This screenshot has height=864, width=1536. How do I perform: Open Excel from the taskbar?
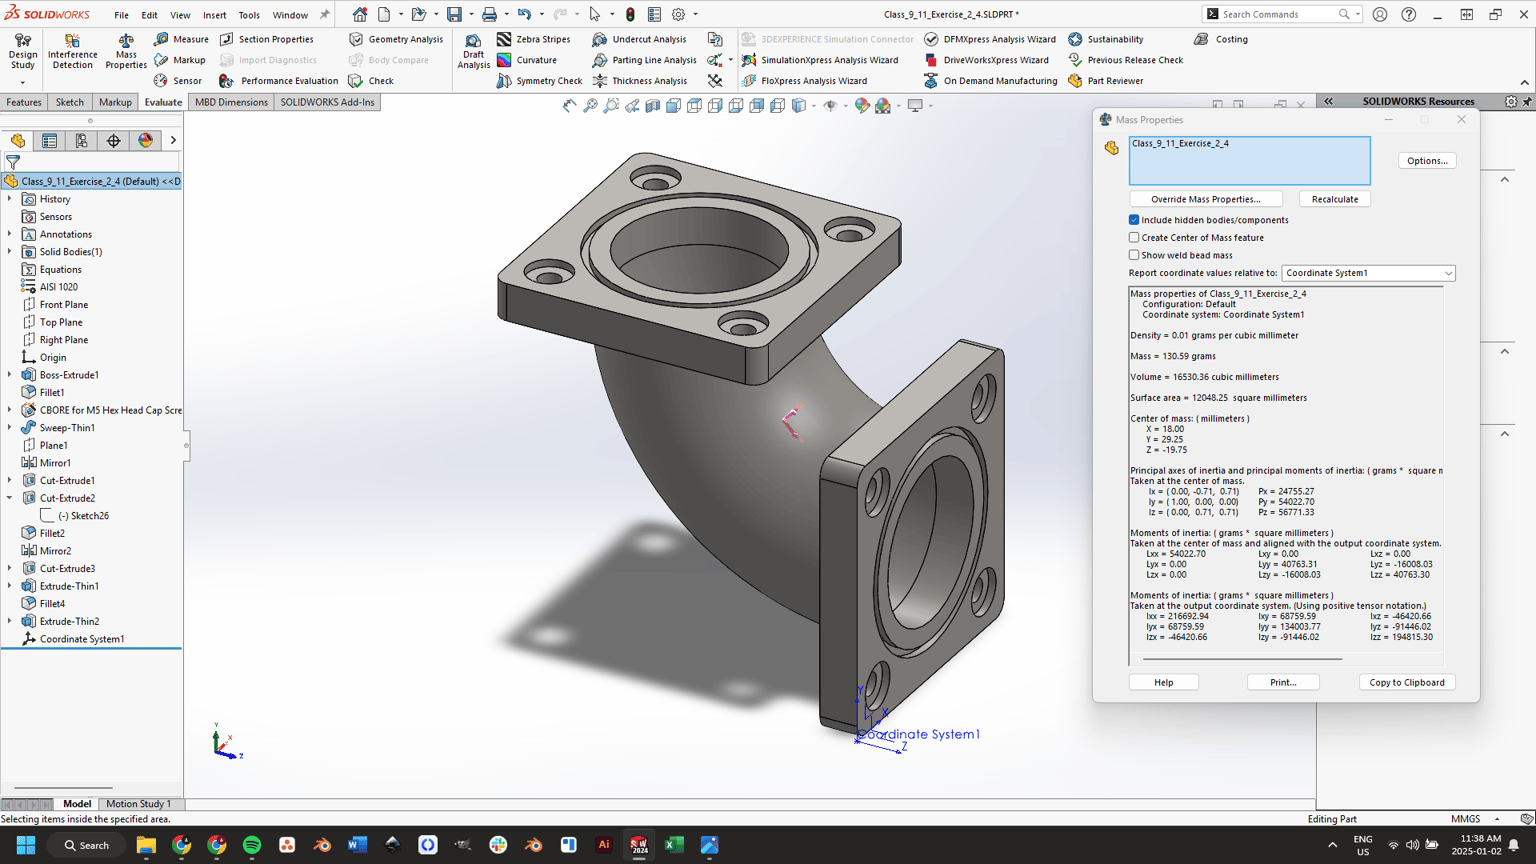click(x=674, y=845)
